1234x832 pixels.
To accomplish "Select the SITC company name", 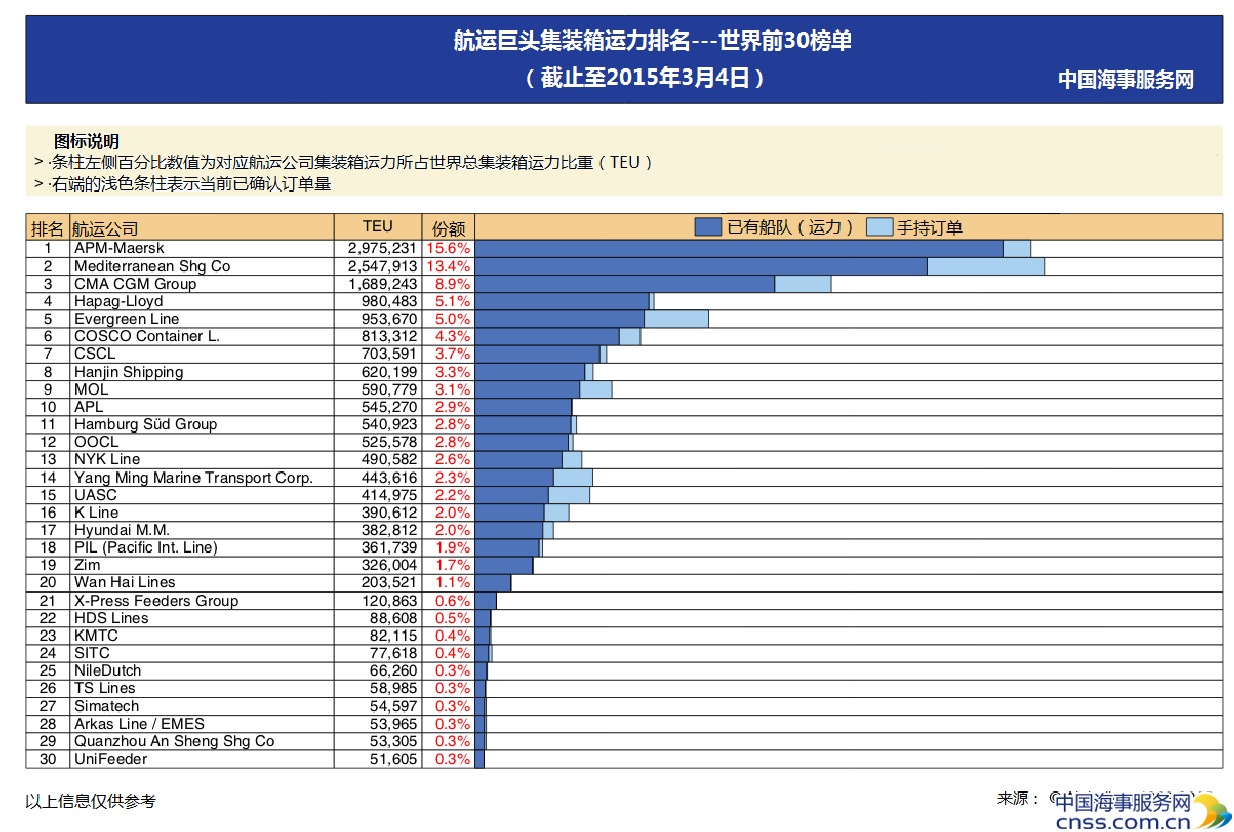I will point(91,653).
